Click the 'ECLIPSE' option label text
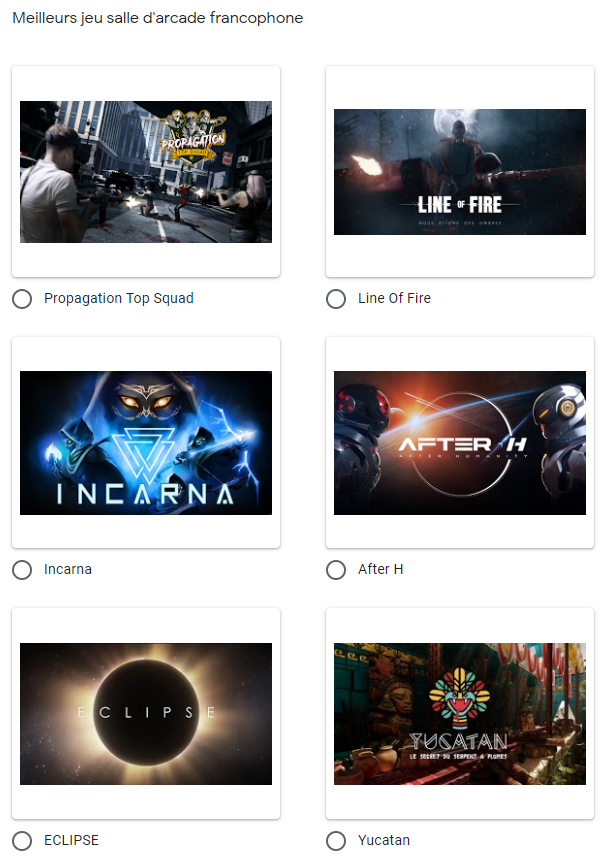Image resolution: width=612 pixels, height=865 pixels. click(71, 840)
